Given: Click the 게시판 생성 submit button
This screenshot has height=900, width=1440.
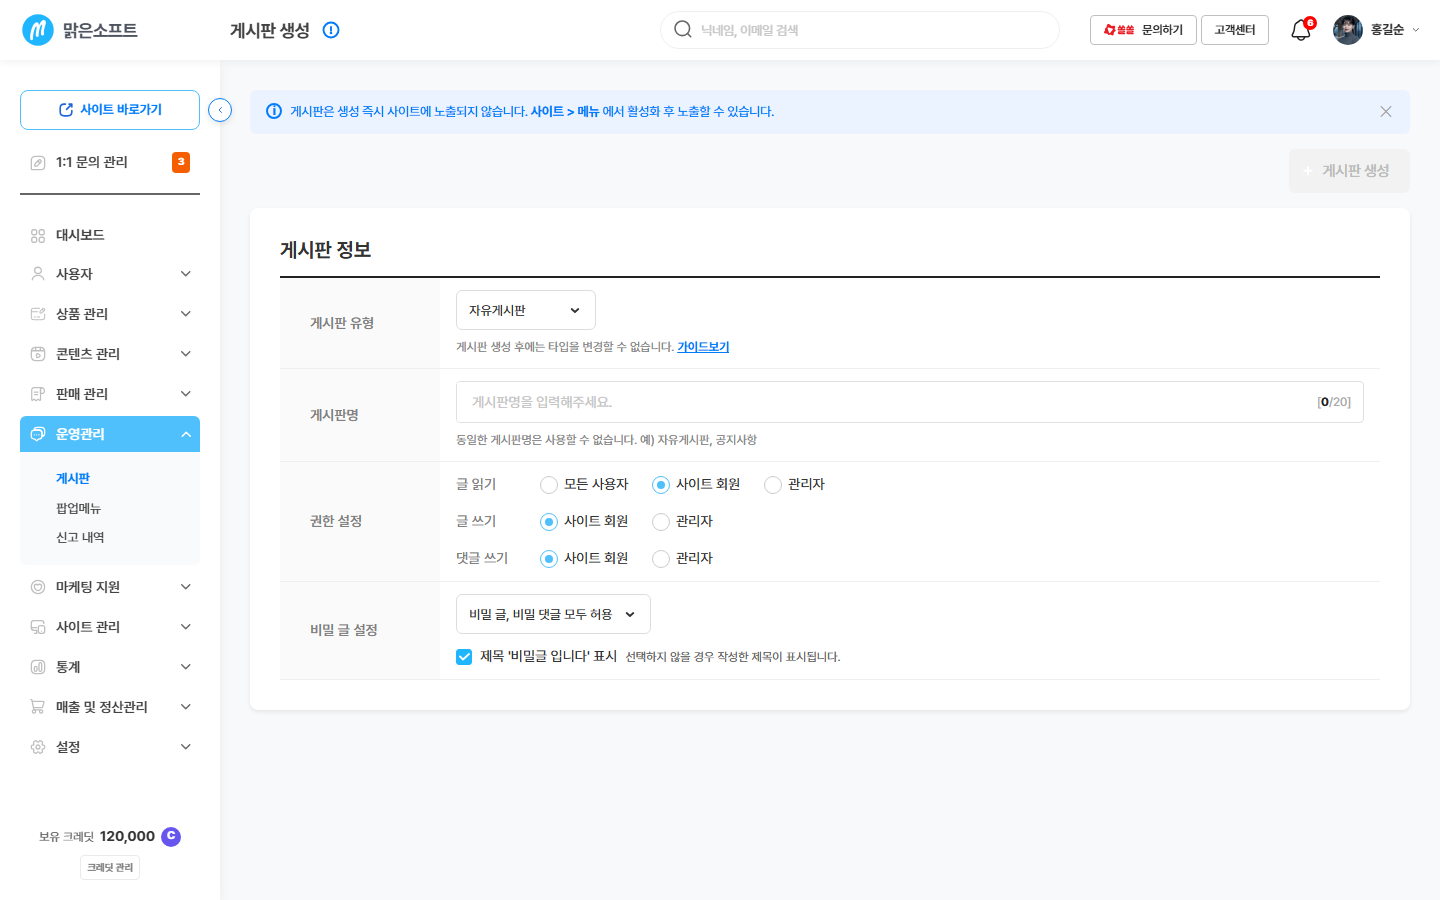Looking at the screenshot, I should [1349, 171].
